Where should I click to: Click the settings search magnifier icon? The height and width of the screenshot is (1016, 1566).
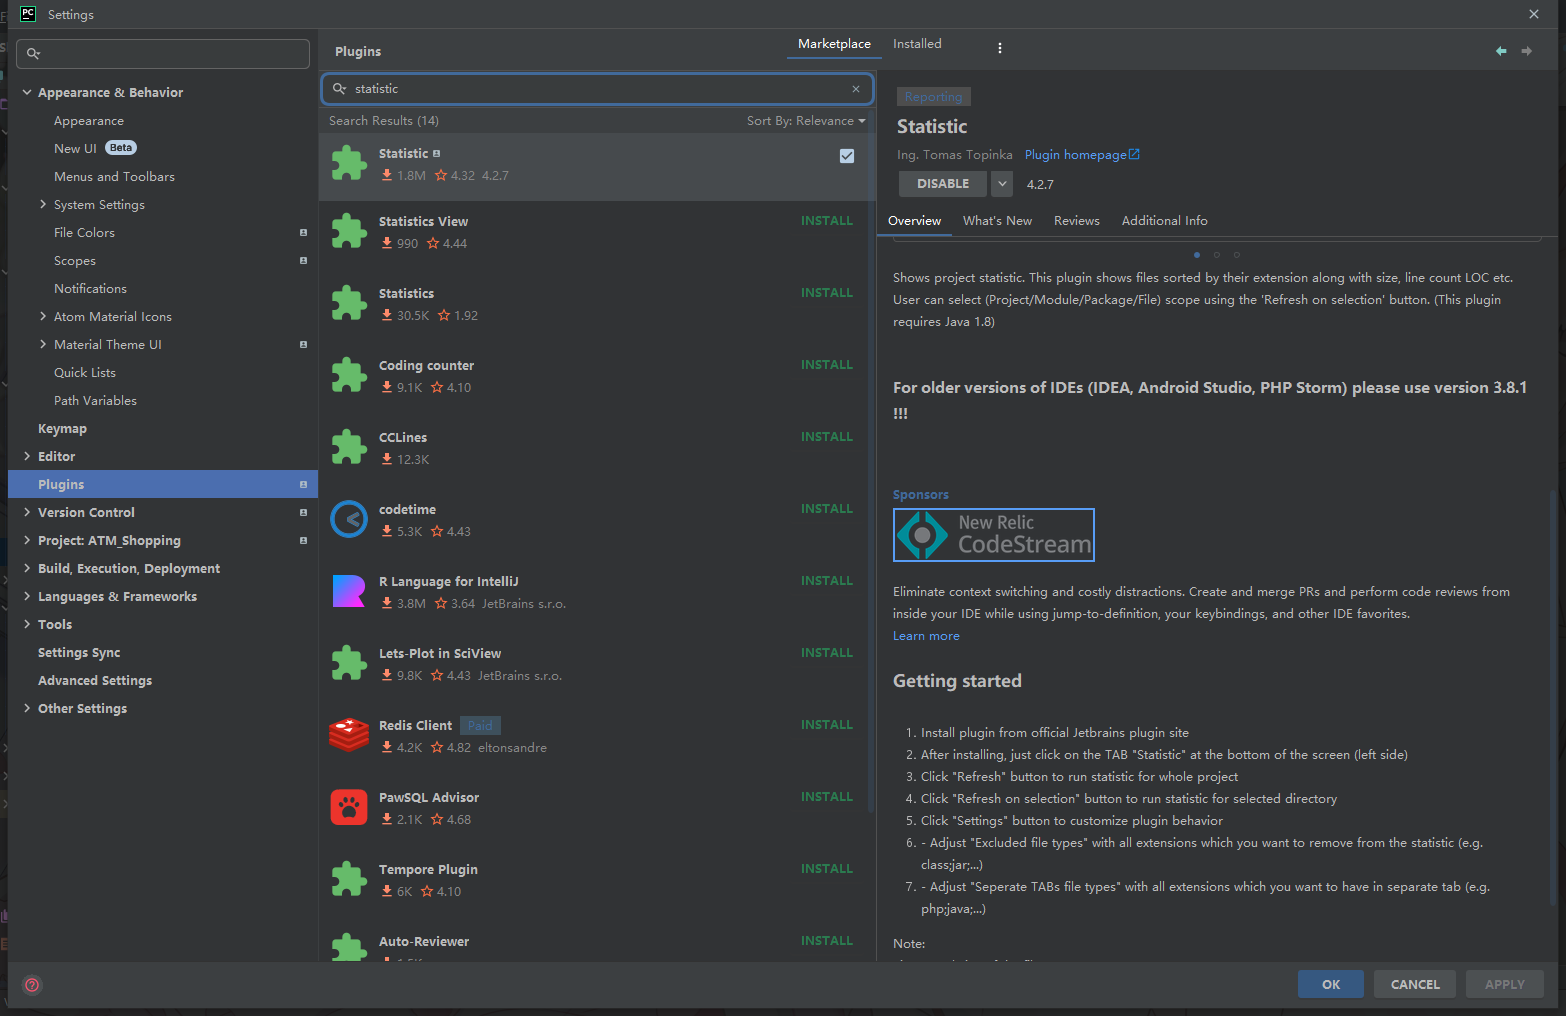[x=33, y=54]
